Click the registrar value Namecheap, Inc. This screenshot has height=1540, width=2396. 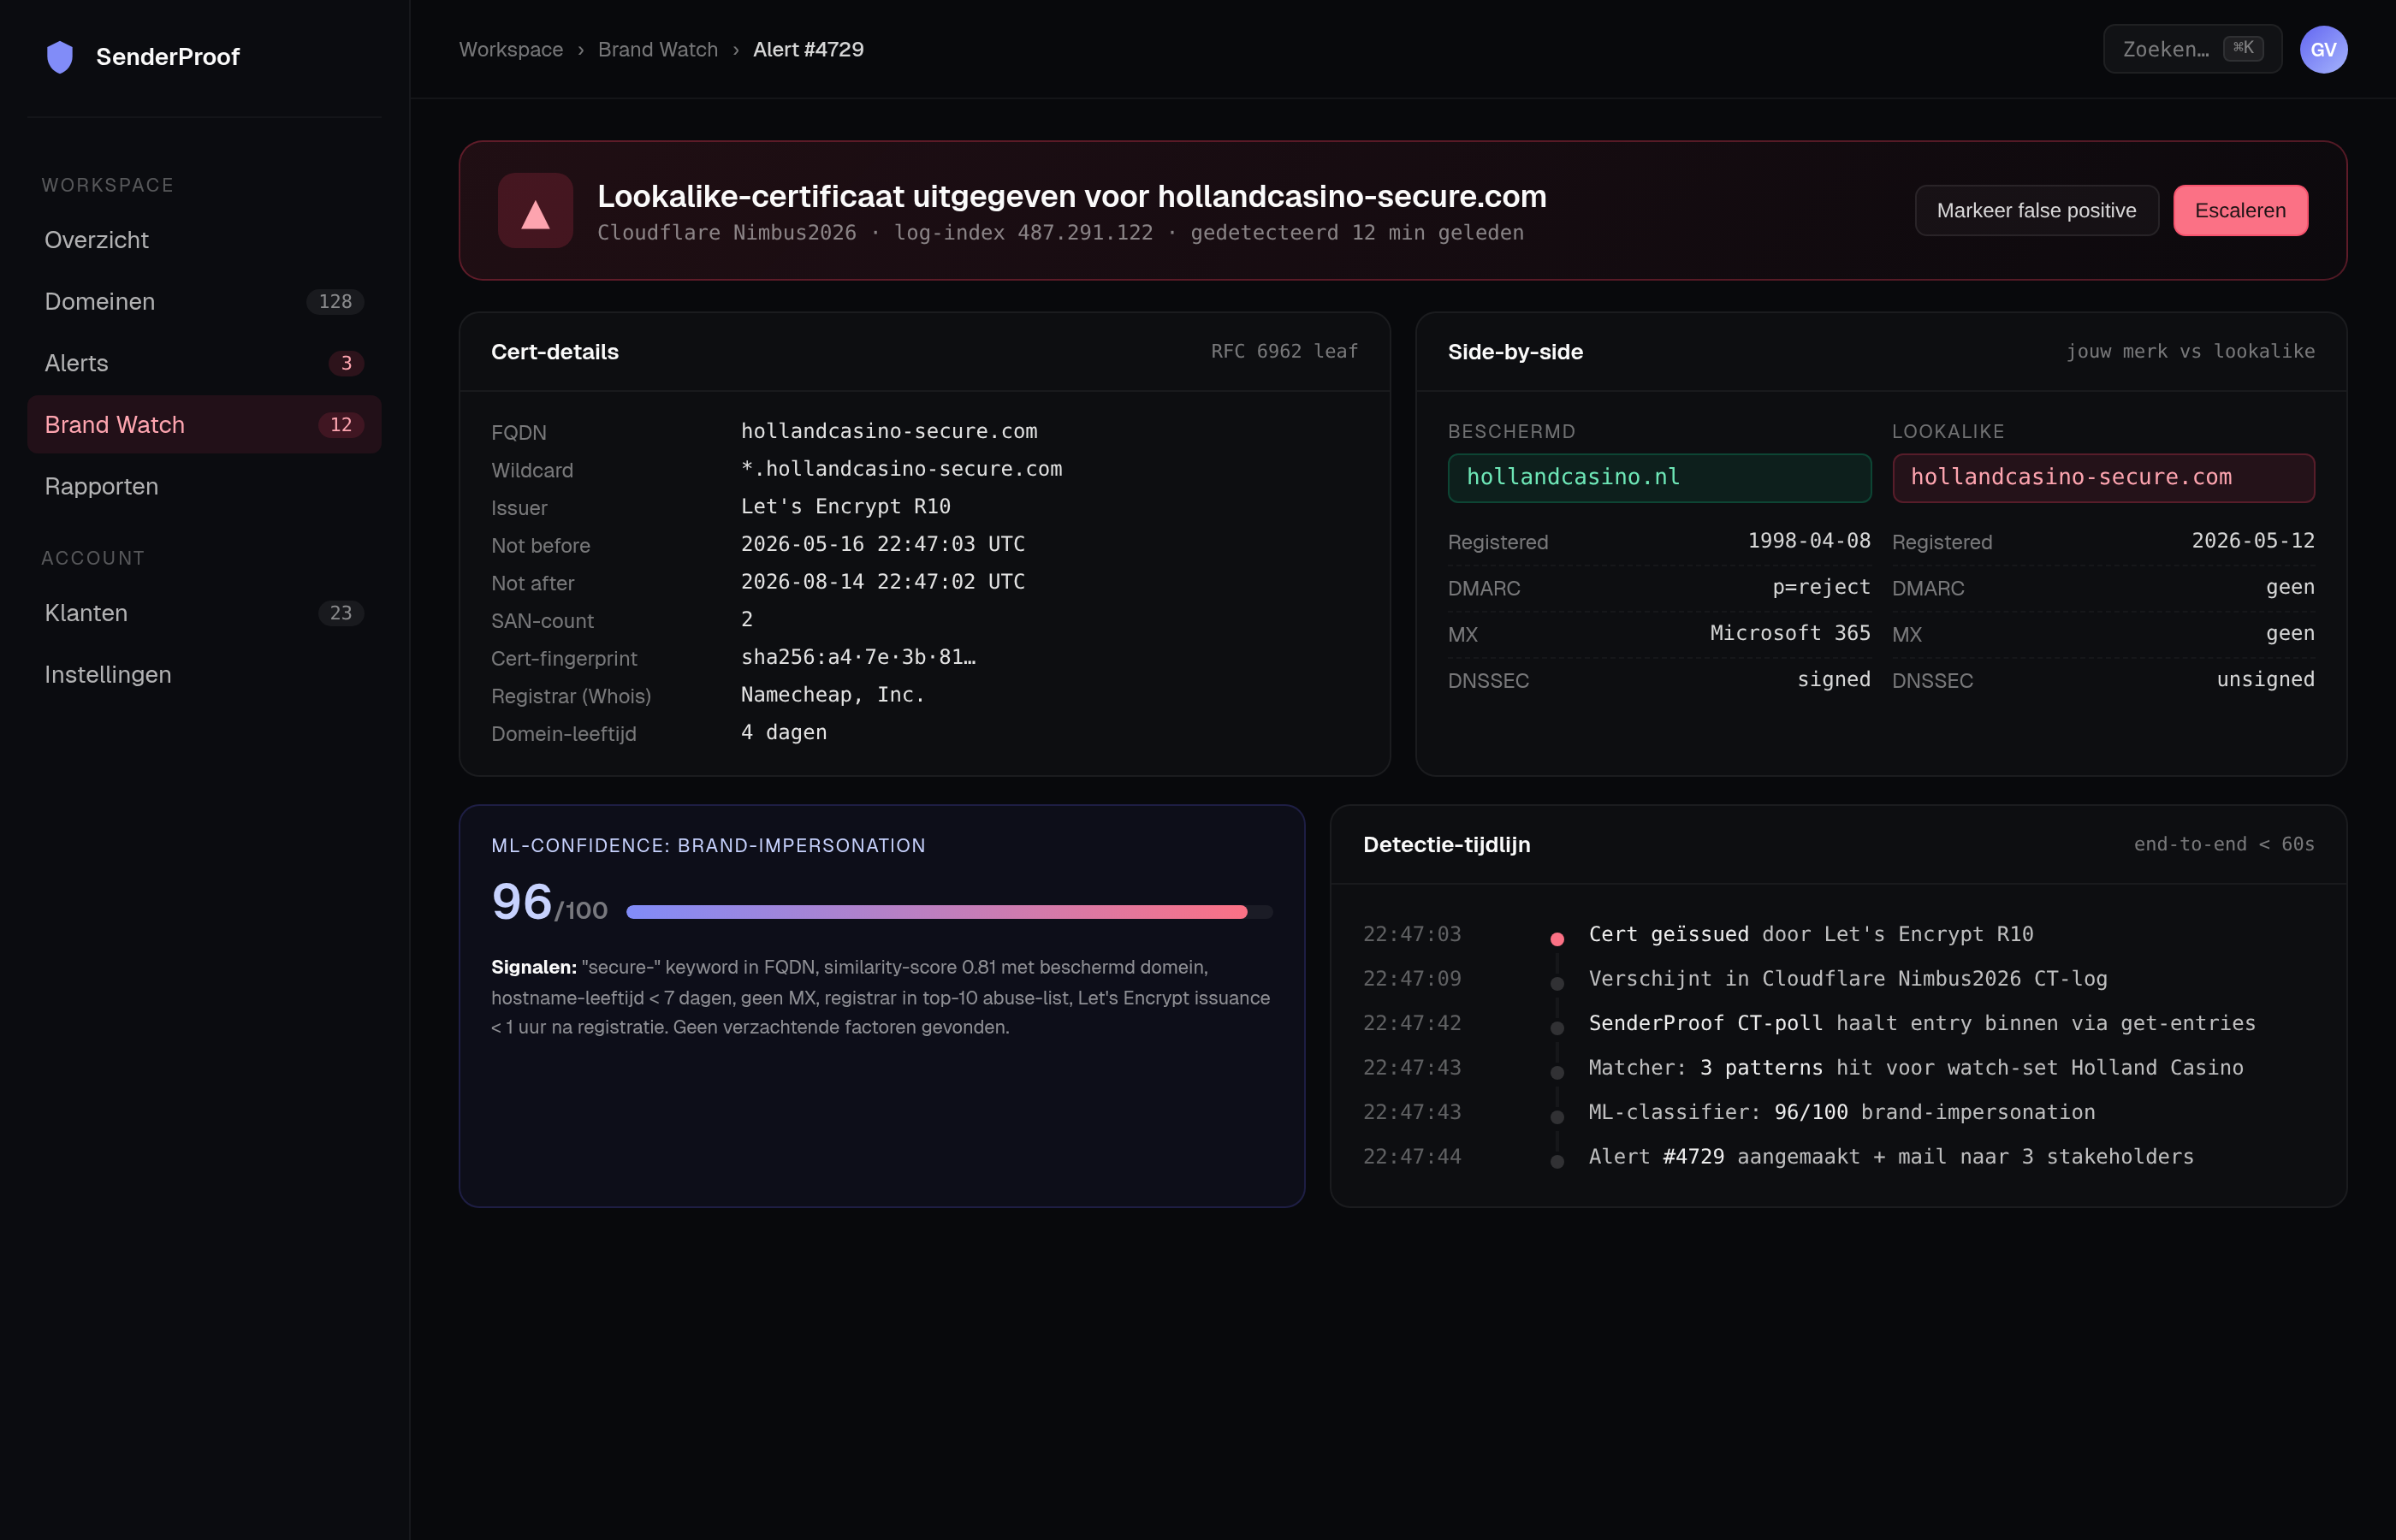(x=832, y=695)
